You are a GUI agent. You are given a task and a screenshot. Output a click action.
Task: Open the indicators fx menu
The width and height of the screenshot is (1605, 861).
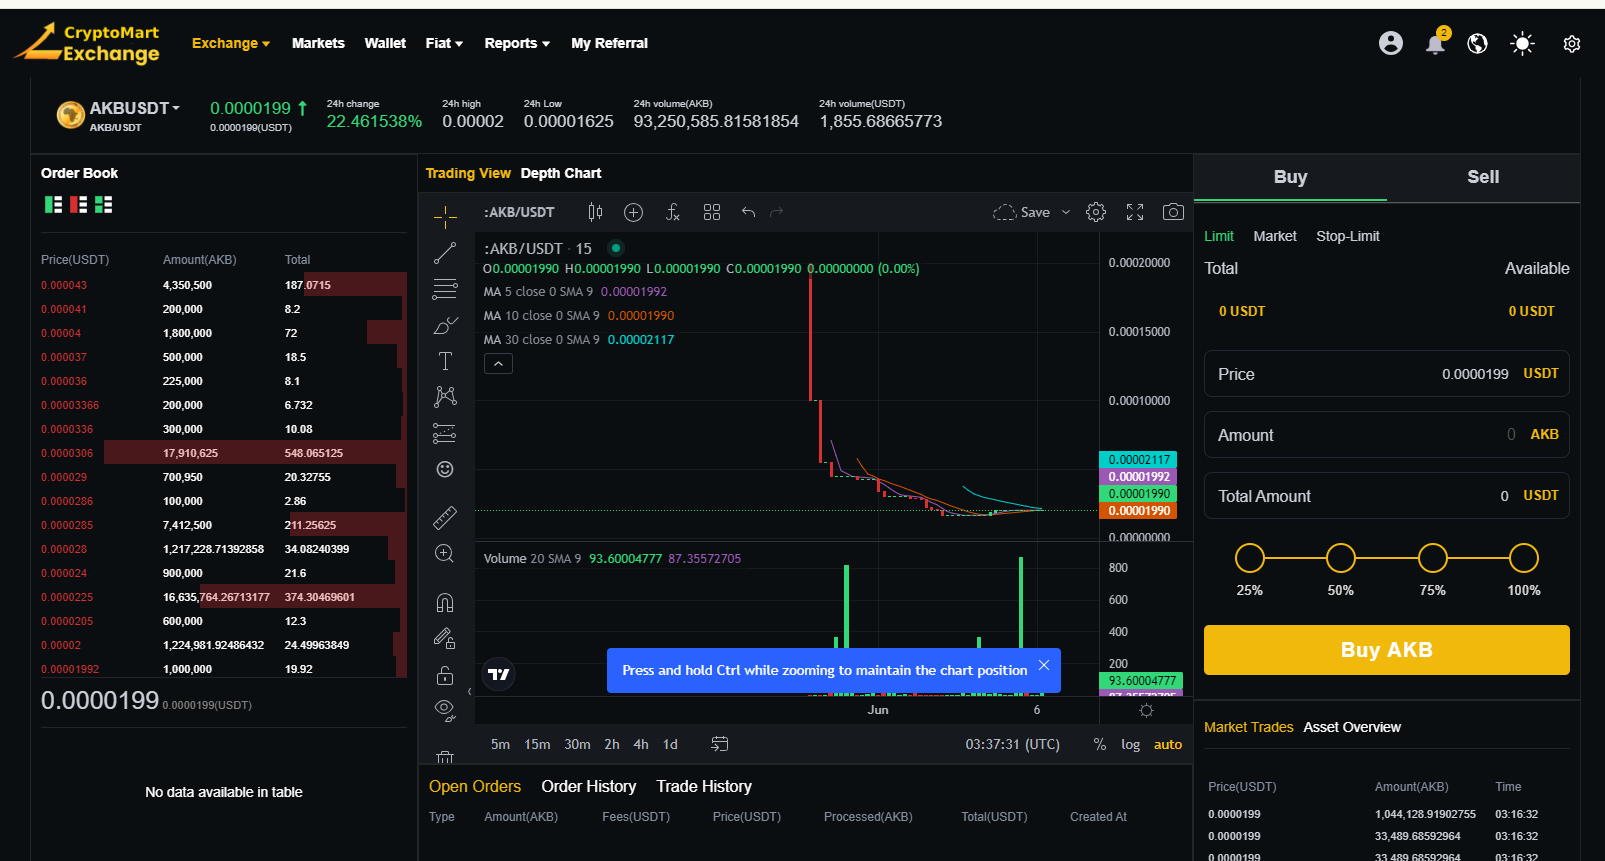pos(673,212)
